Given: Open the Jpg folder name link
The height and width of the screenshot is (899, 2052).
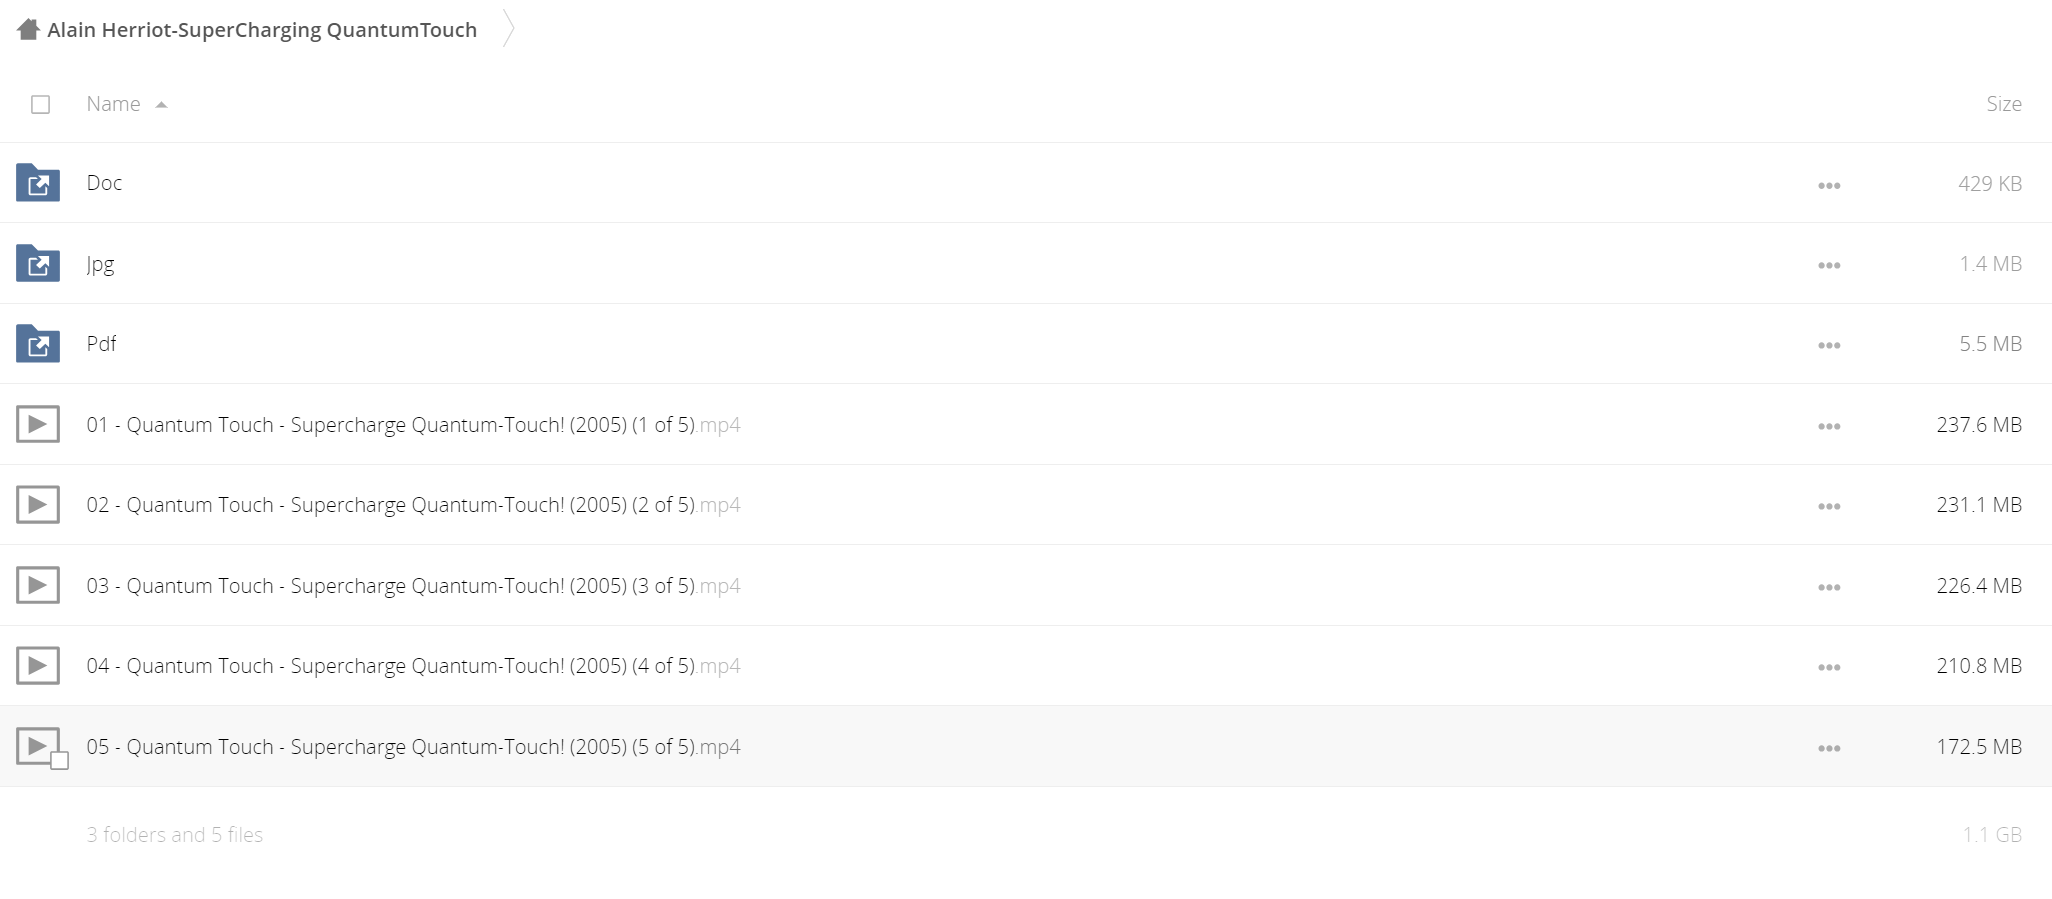Looking at the screenshot, I should pyautogui.click(x=100, y=264).
